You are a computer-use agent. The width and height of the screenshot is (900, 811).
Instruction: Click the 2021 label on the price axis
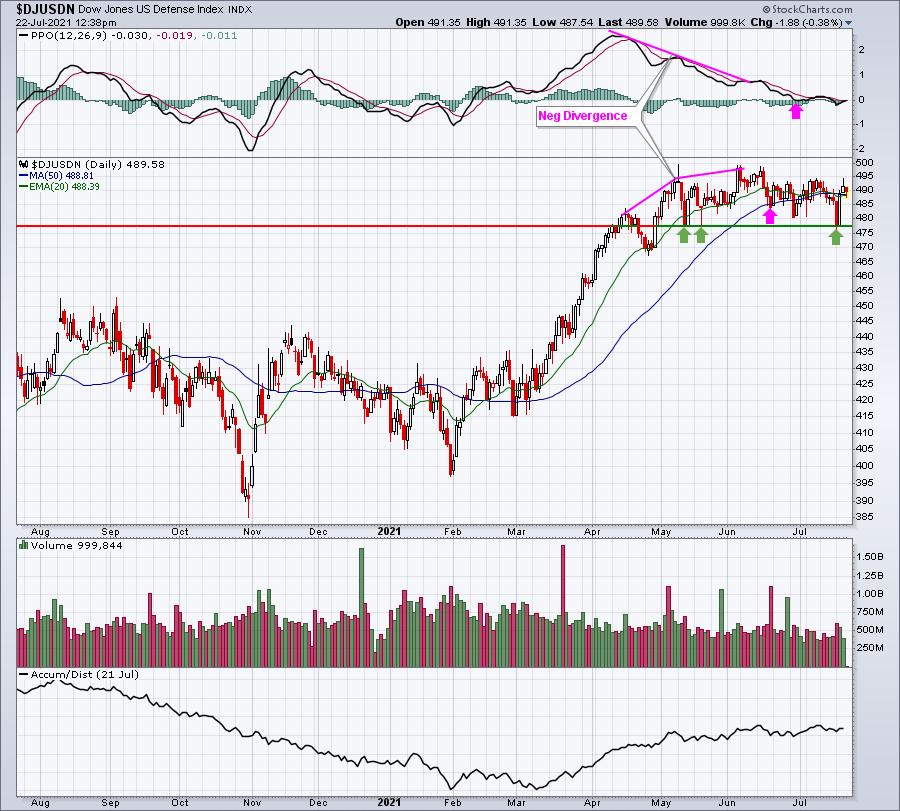click(389, 531)
